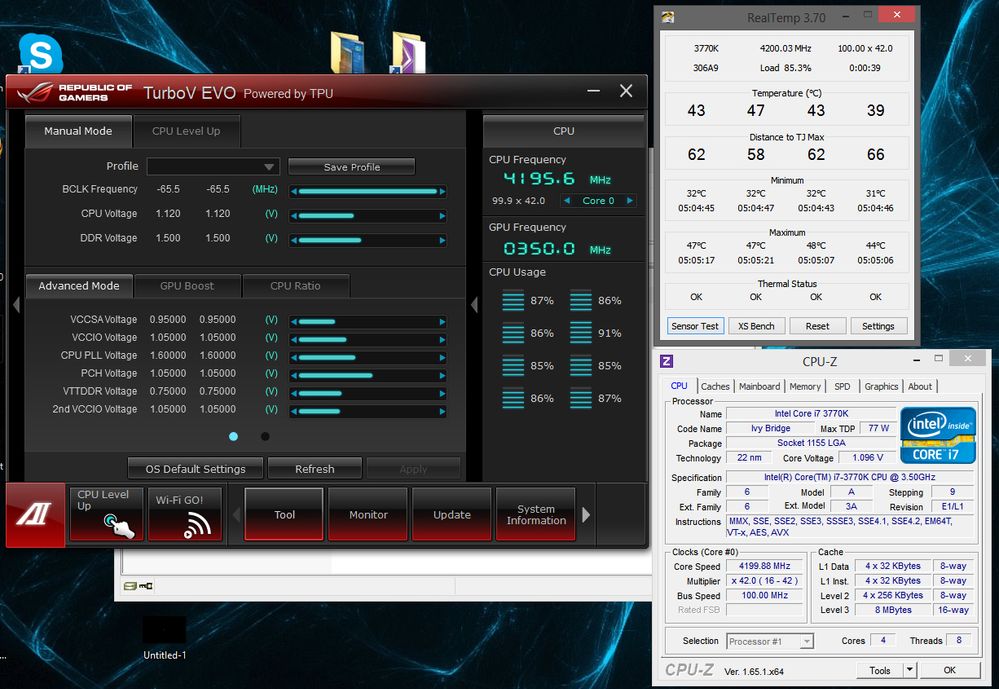The width and height of the screenshot is (999, 689).
Task: Open Skype desktop shortcut
Action: tap(40, 53)
